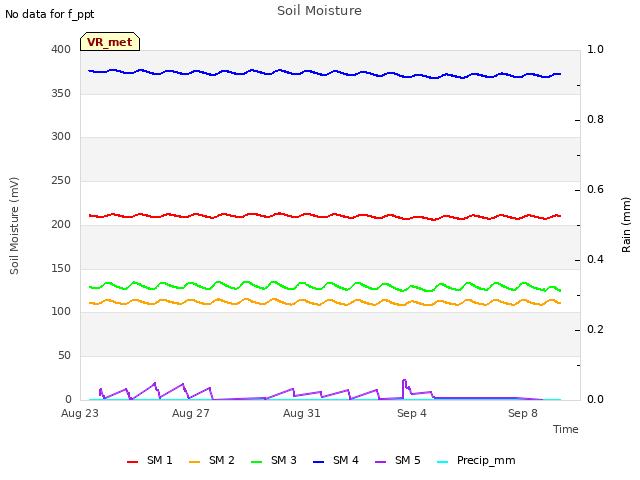The width and height of the screenshot is (640, 480).
Task: Toggle Precip_mm series in legend
Action: tap(476, 461)
